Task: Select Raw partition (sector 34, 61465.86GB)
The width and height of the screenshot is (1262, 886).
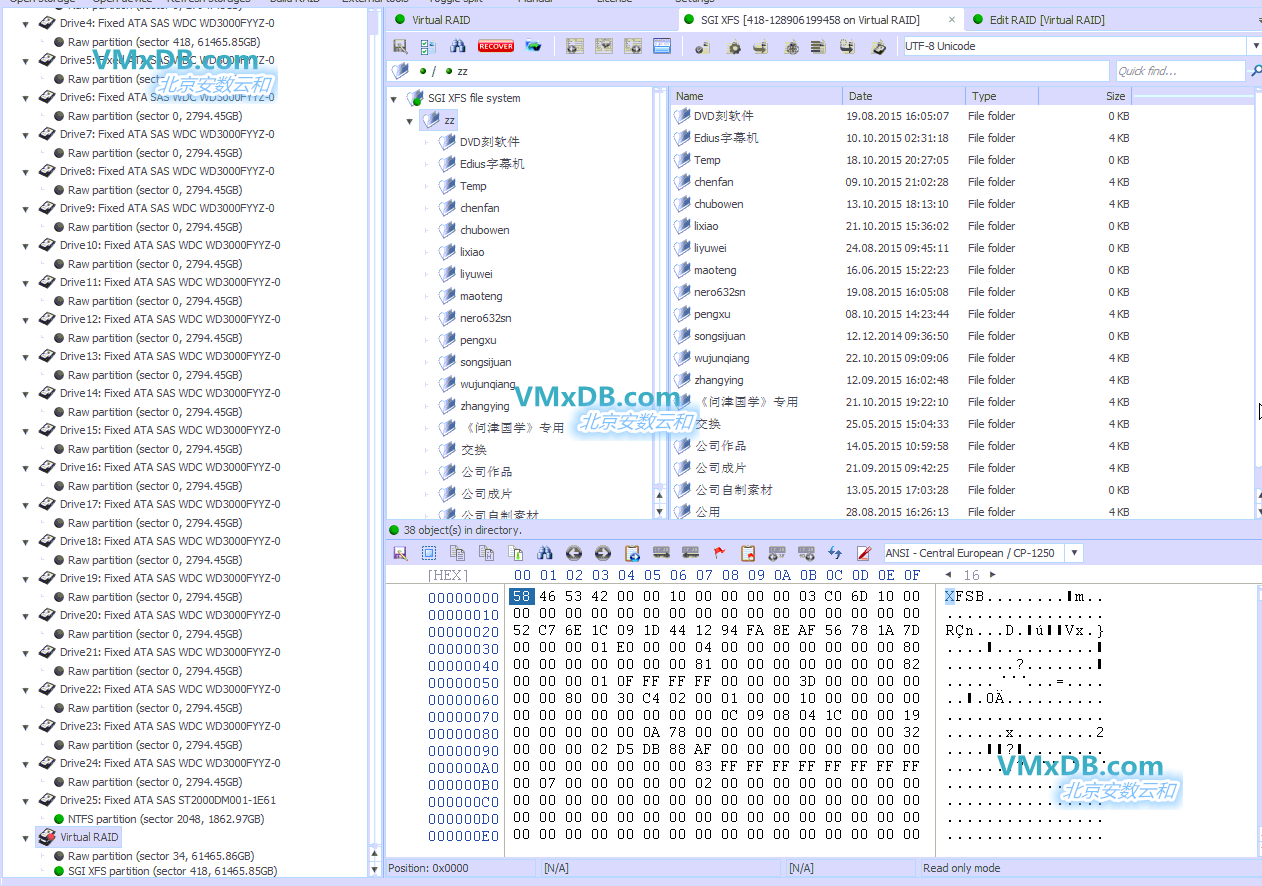Action: pos(161,856)
